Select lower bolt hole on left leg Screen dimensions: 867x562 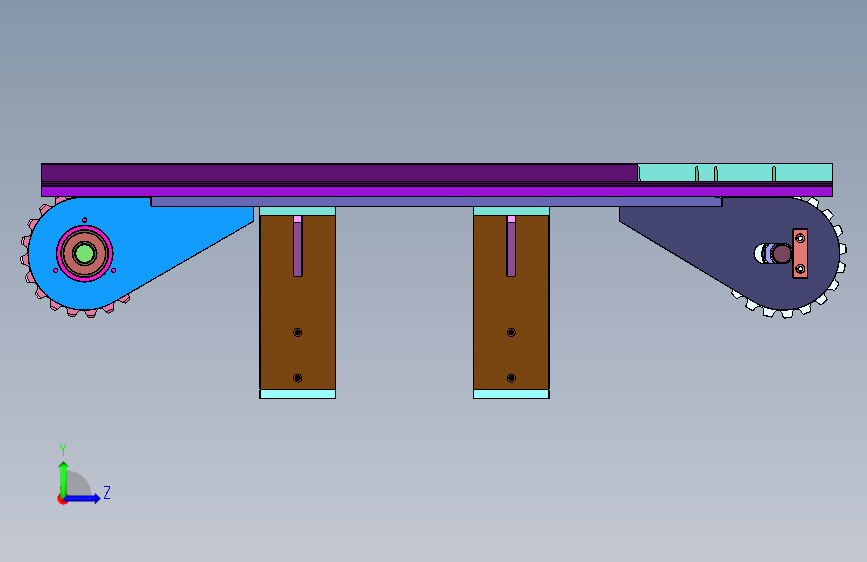pyautogui.click(x=297, y=378)
